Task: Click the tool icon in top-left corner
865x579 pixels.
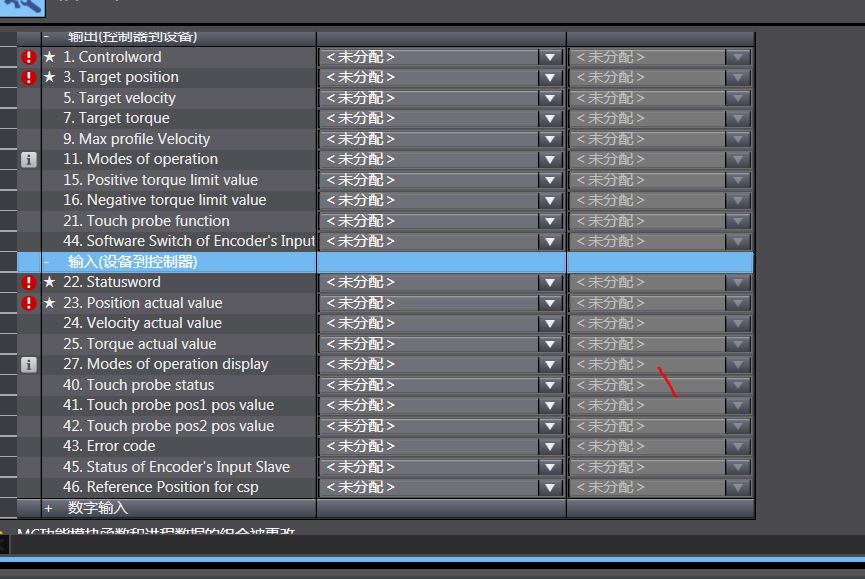Action: coord(22,5)
